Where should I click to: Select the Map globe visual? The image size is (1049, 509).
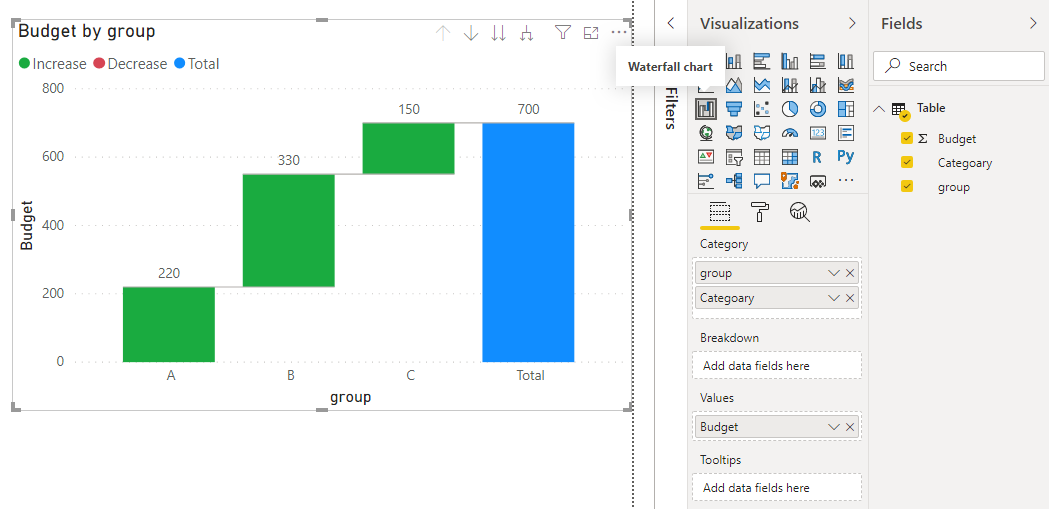point(706,132)
